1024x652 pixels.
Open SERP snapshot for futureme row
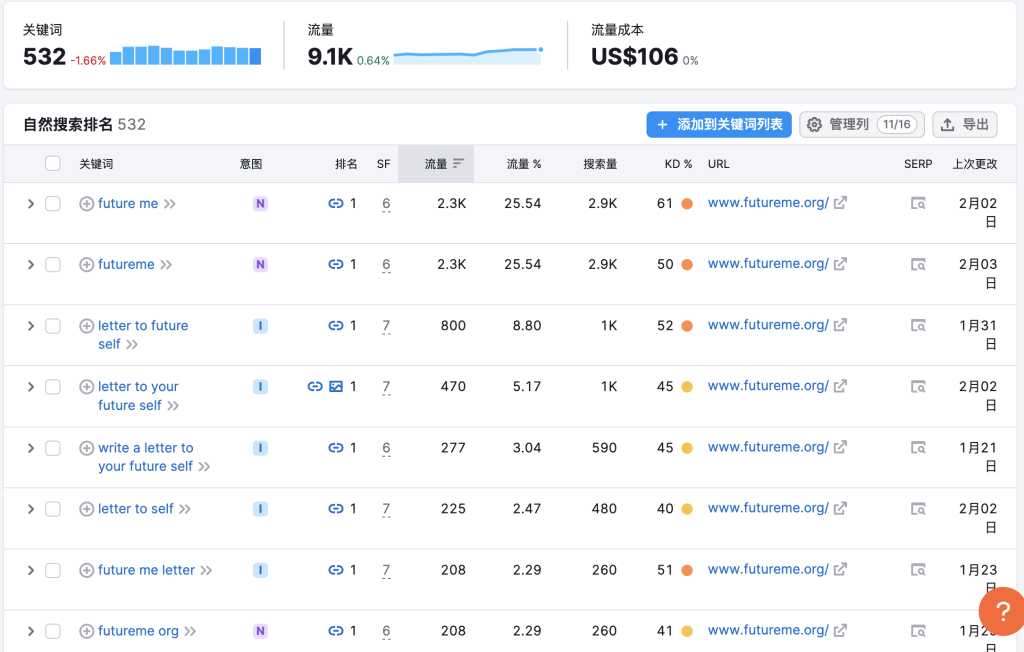(x=918, y=265)
